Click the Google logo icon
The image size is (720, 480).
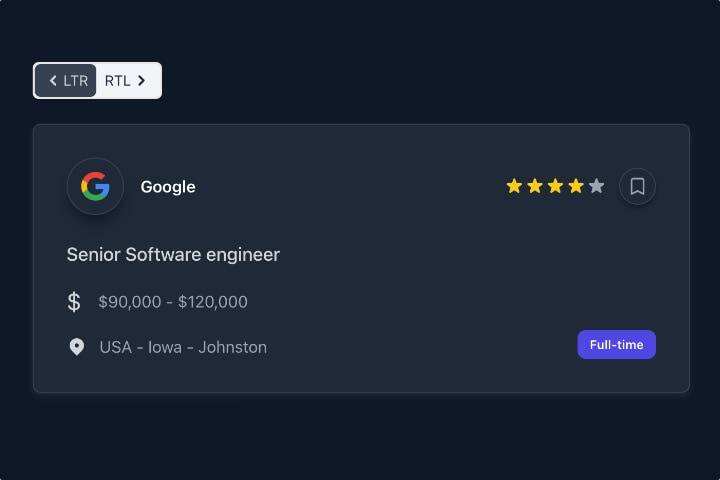click(95, 186)
